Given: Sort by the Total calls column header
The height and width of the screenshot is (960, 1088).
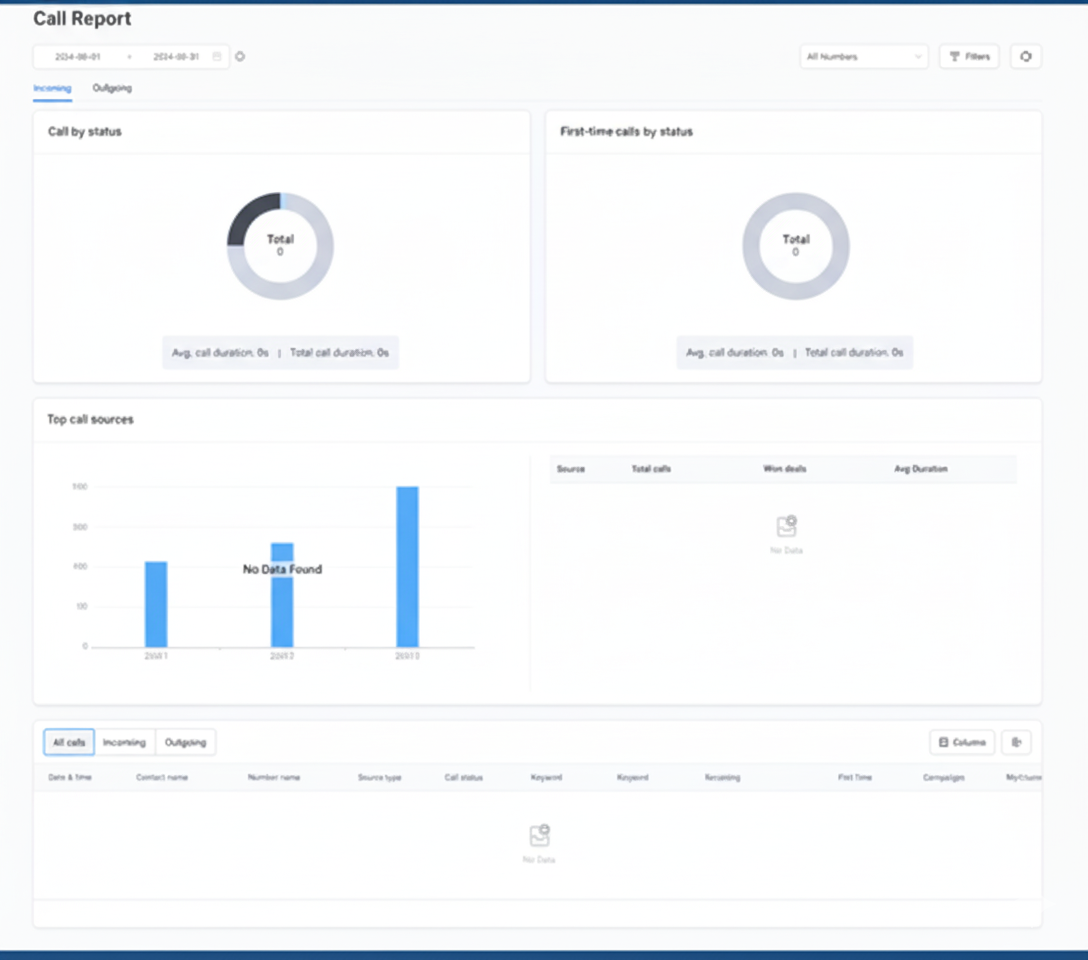Looking at the screenshot, I should 651,469.
